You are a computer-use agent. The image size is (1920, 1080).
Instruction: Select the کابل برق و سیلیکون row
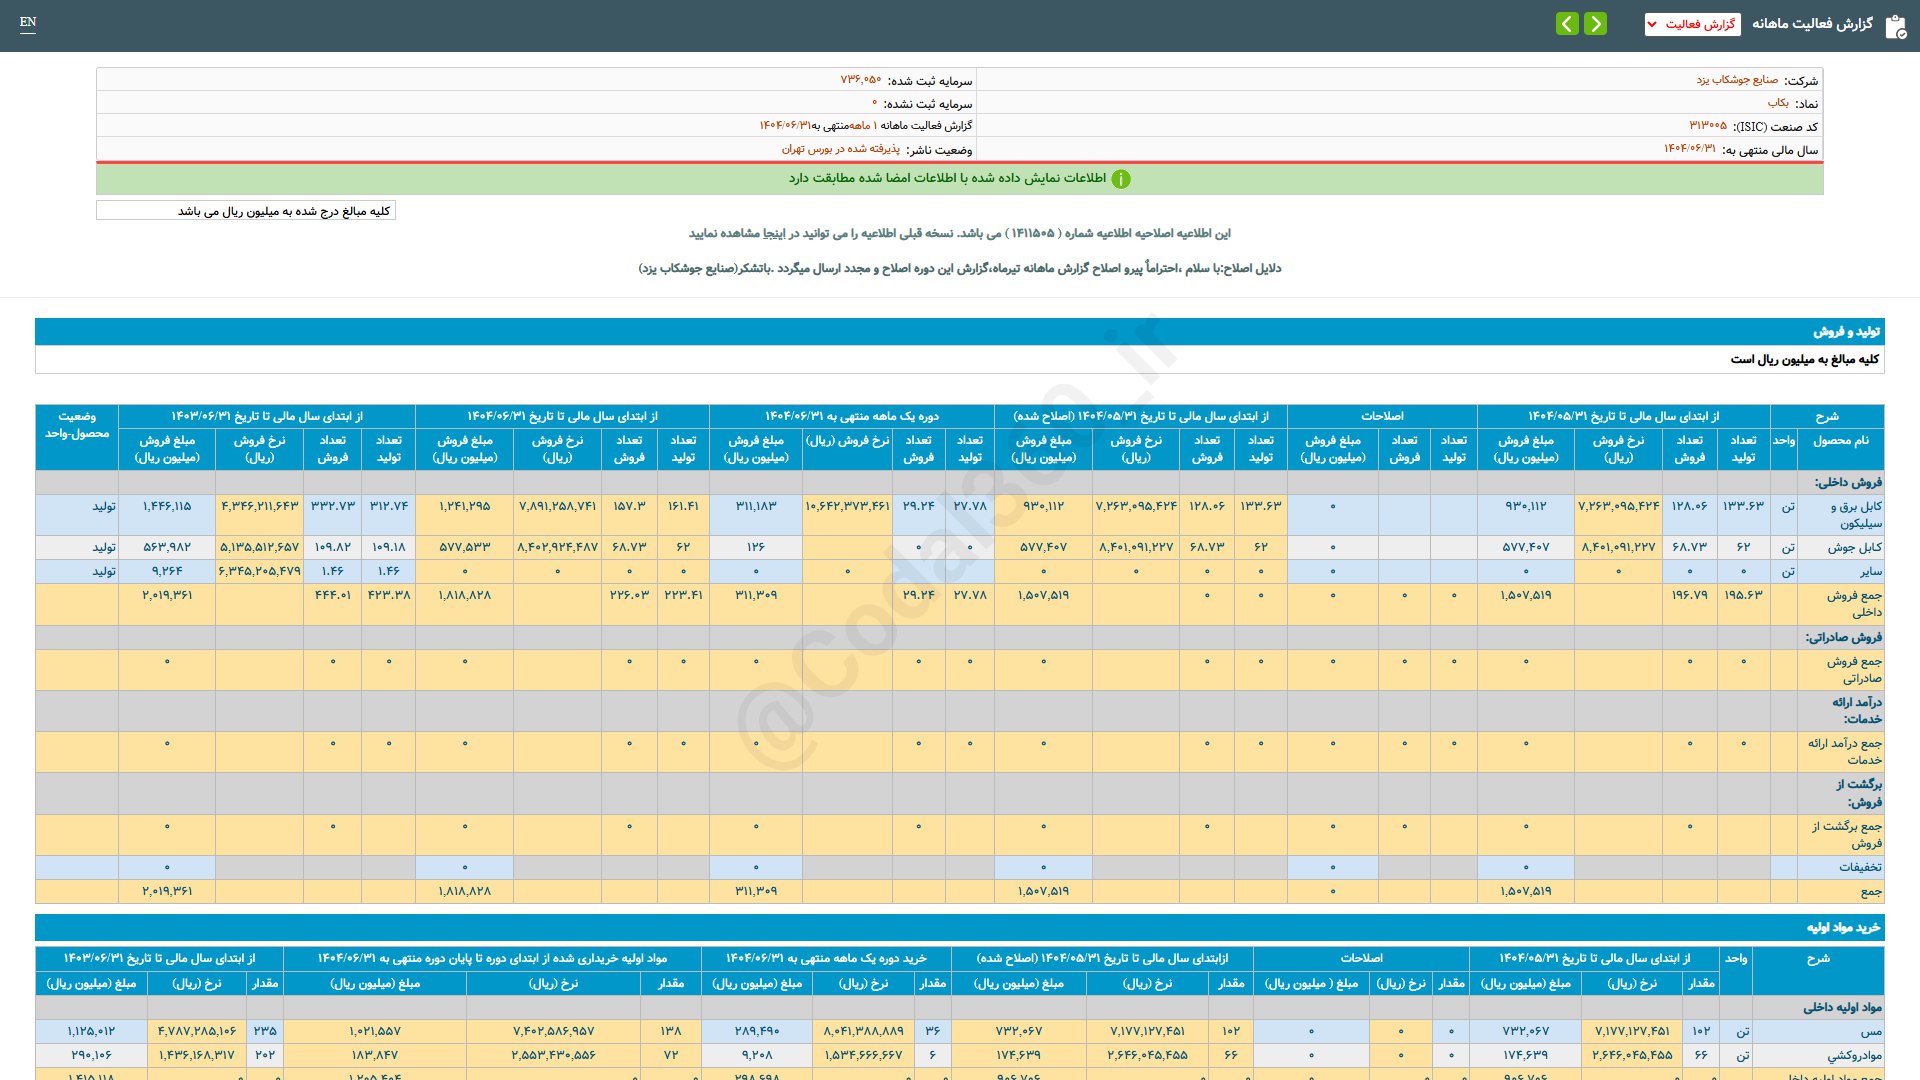tap(1855, 514)
